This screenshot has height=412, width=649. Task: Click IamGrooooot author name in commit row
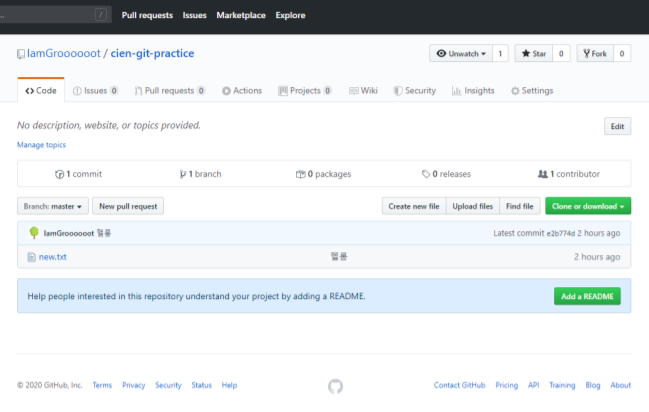tap(69, 234)
